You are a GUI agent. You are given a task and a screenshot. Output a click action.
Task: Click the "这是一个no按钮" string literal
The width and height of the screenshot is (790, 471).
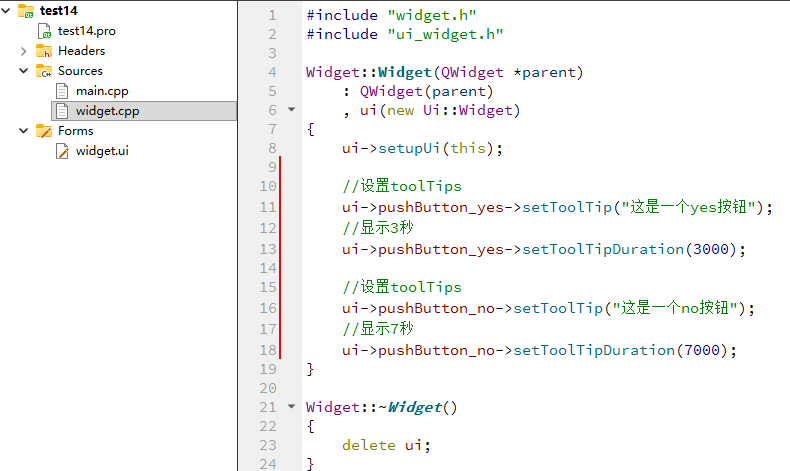click(675, 308)
